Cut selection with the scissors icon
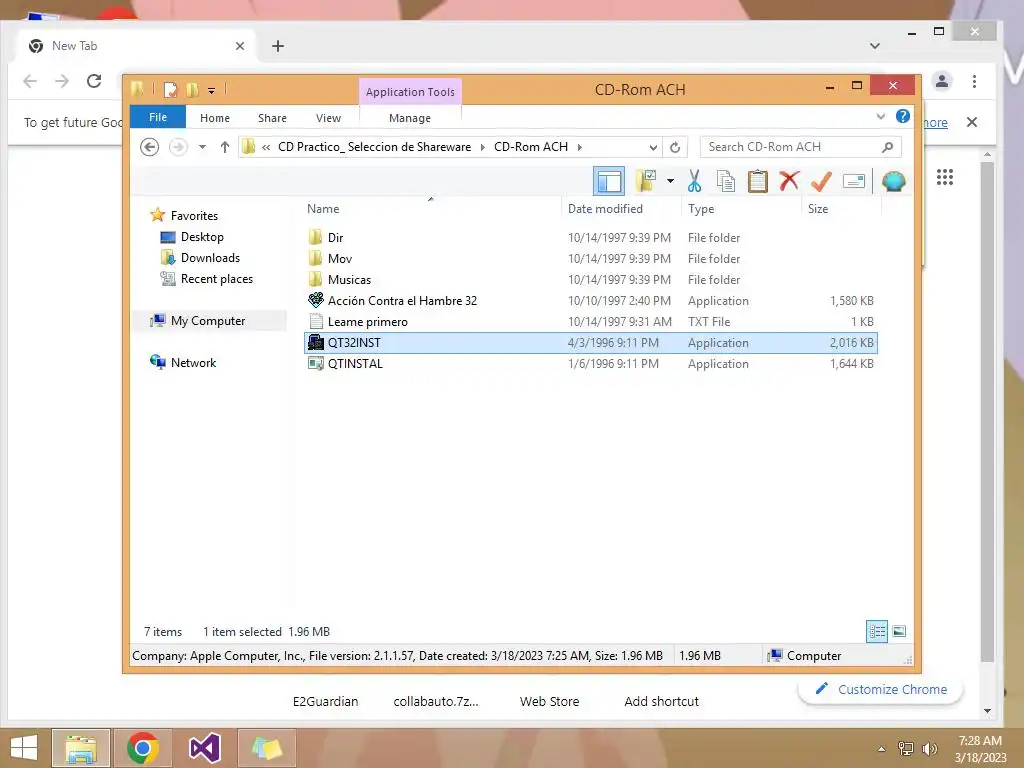The width and height of the screenshot is (1024, 768). click(x=694, y=181)
